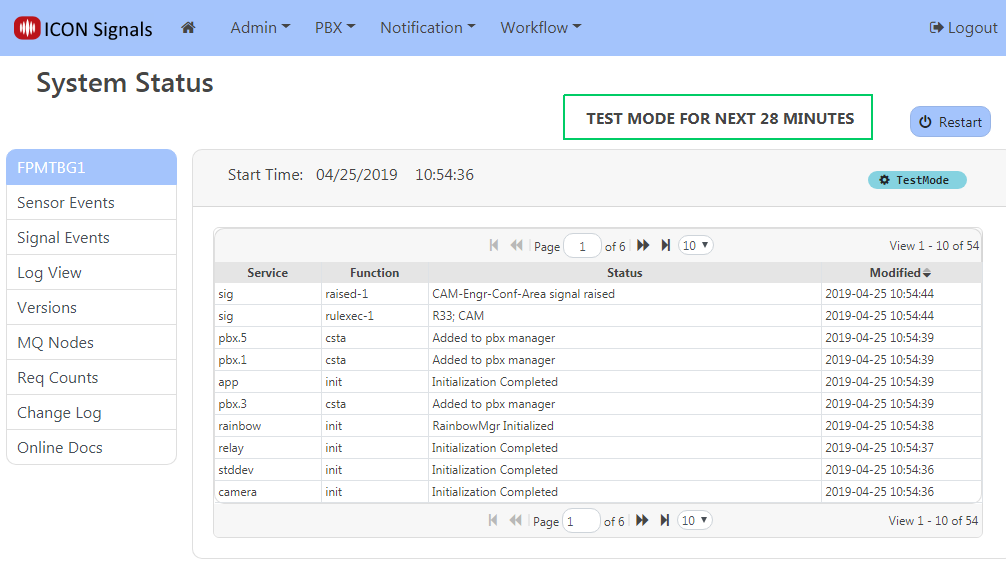The height and width of the screenshot is (569, 1006).
Task: Go to next page, bottom pager icon
Action: pos(642,520)
